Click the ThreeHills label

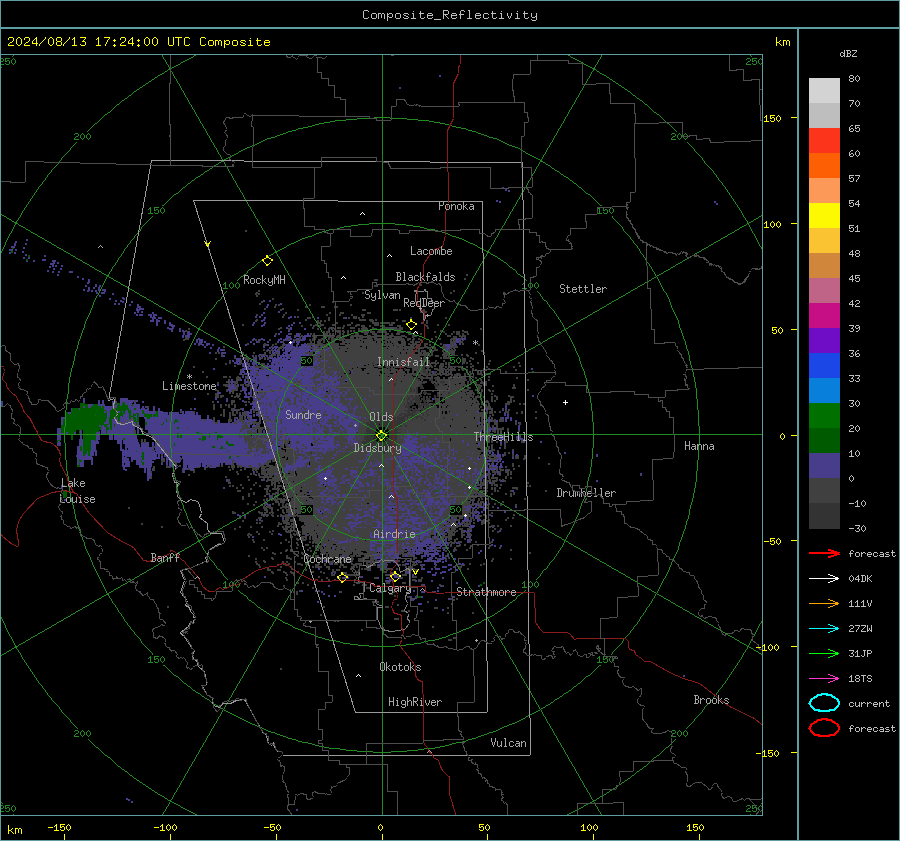tap(503, 437)
